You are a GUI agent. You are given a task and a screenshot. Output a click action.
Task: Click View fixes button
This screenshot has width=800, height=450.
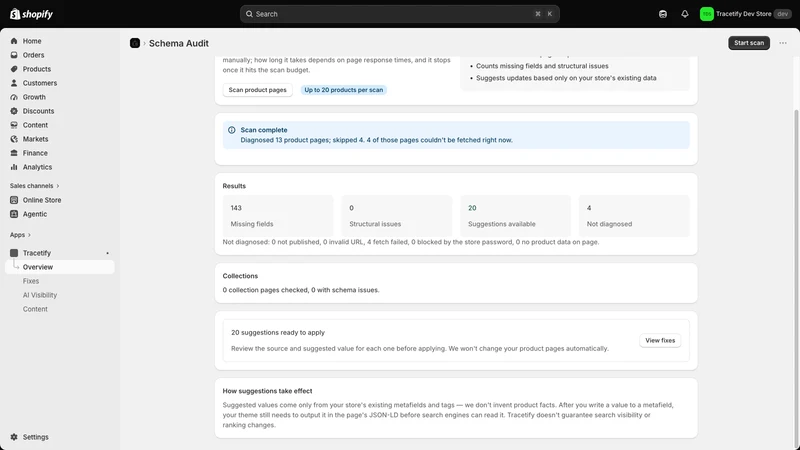click(660, 340)
